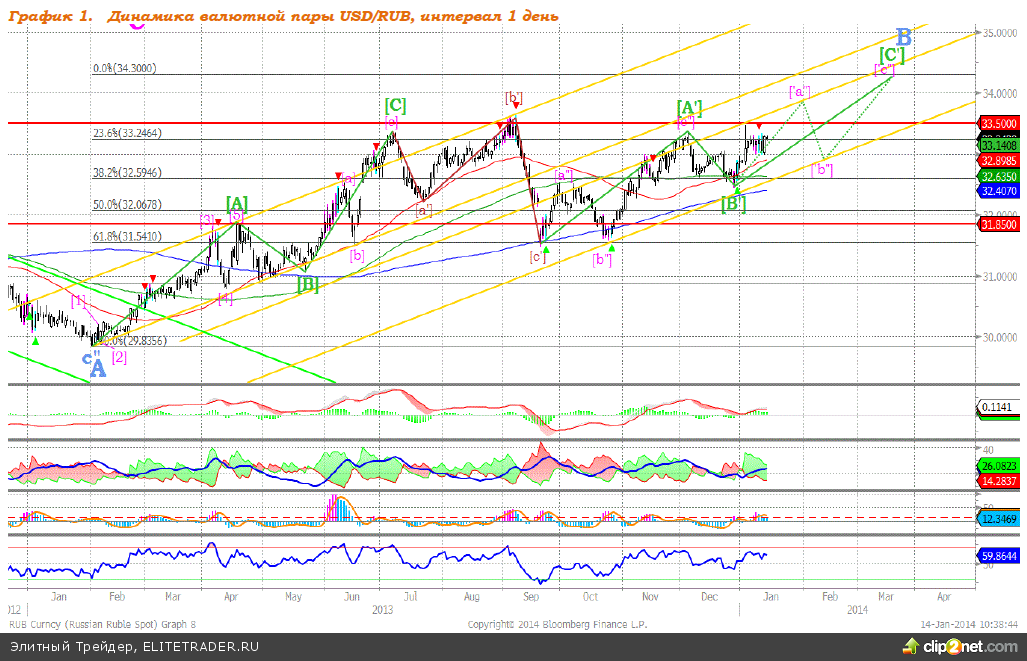Click the 32.4070 blue price tag
This screenshot has height=661, width=1027.
click(x=997, y=190)
